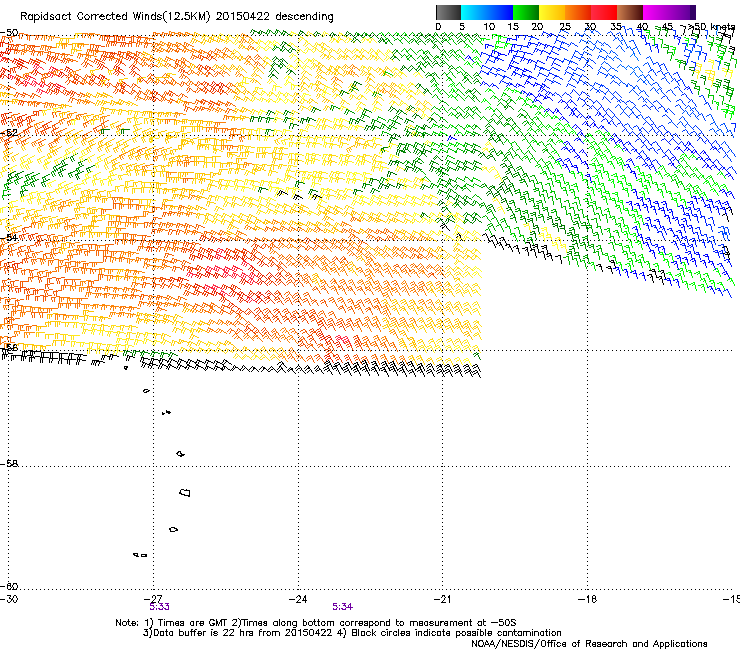Click the magenta 40-45 knots legend color
Screen dimensions: 740x650
[x=656, y=12]
